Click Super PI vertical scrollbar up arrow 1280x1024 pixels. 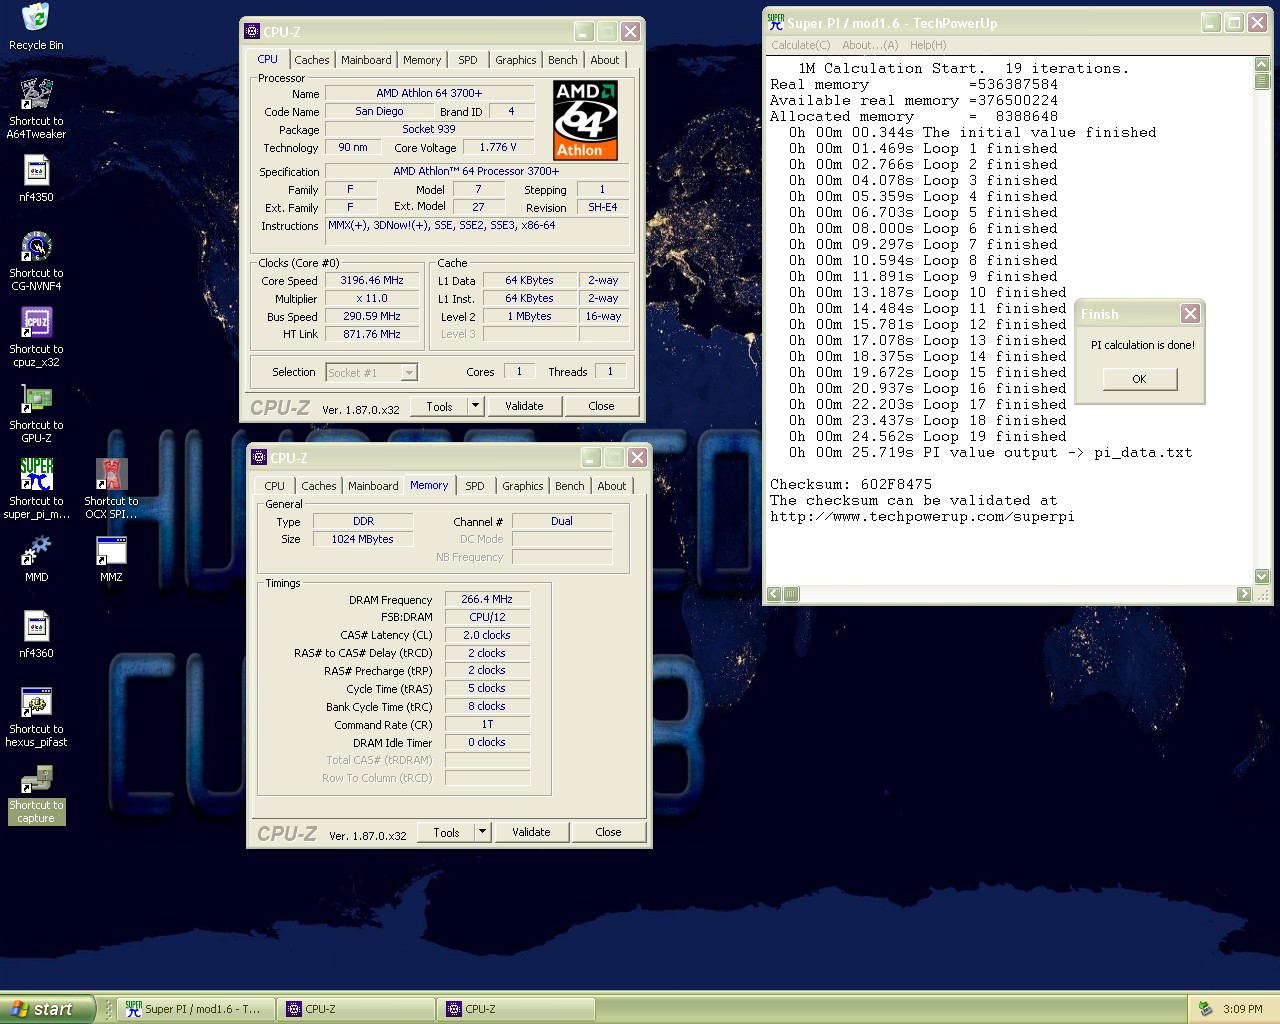click(x=1262, y=65)
